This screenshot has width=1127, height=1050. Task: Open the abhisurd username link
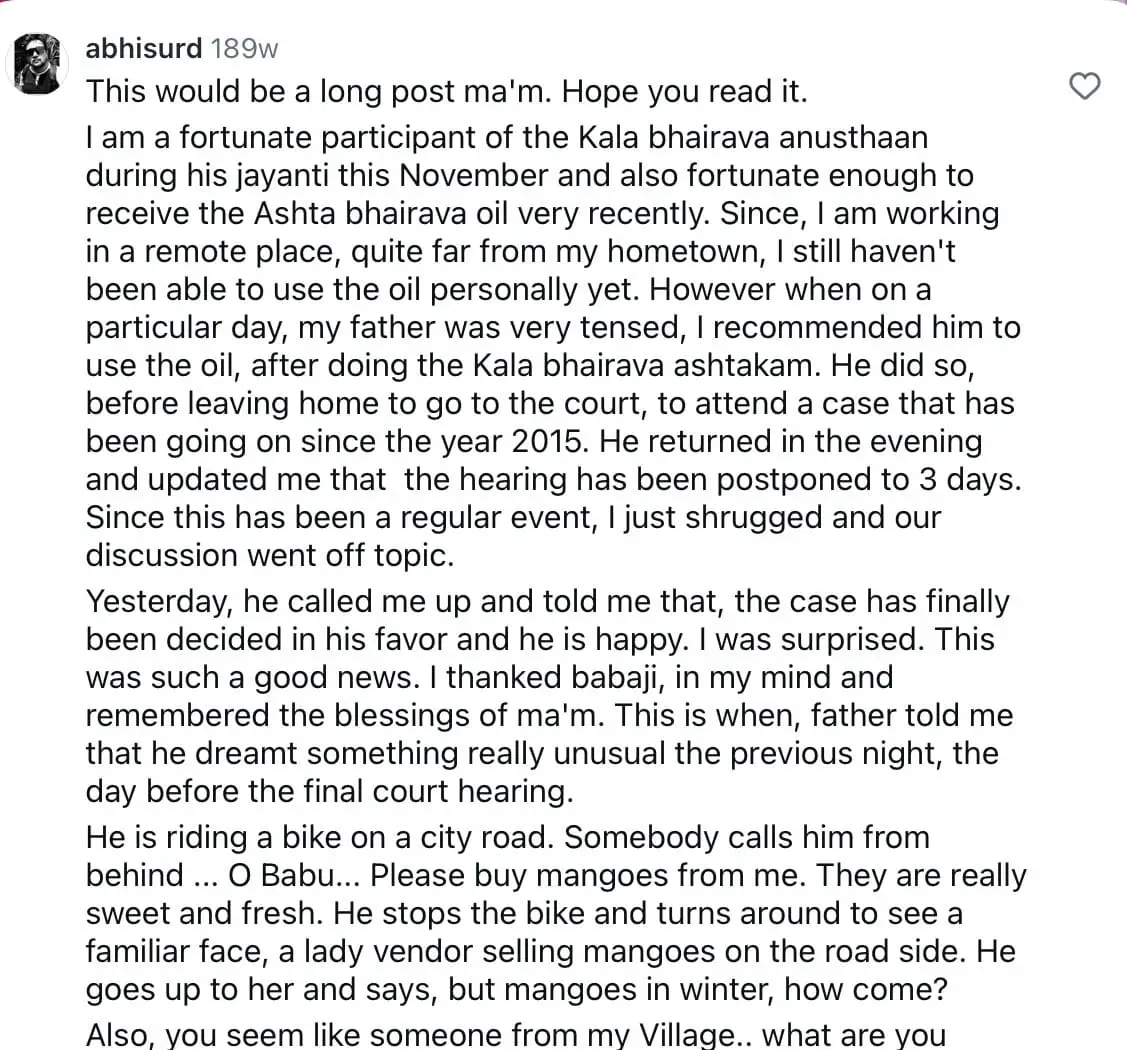144,49
